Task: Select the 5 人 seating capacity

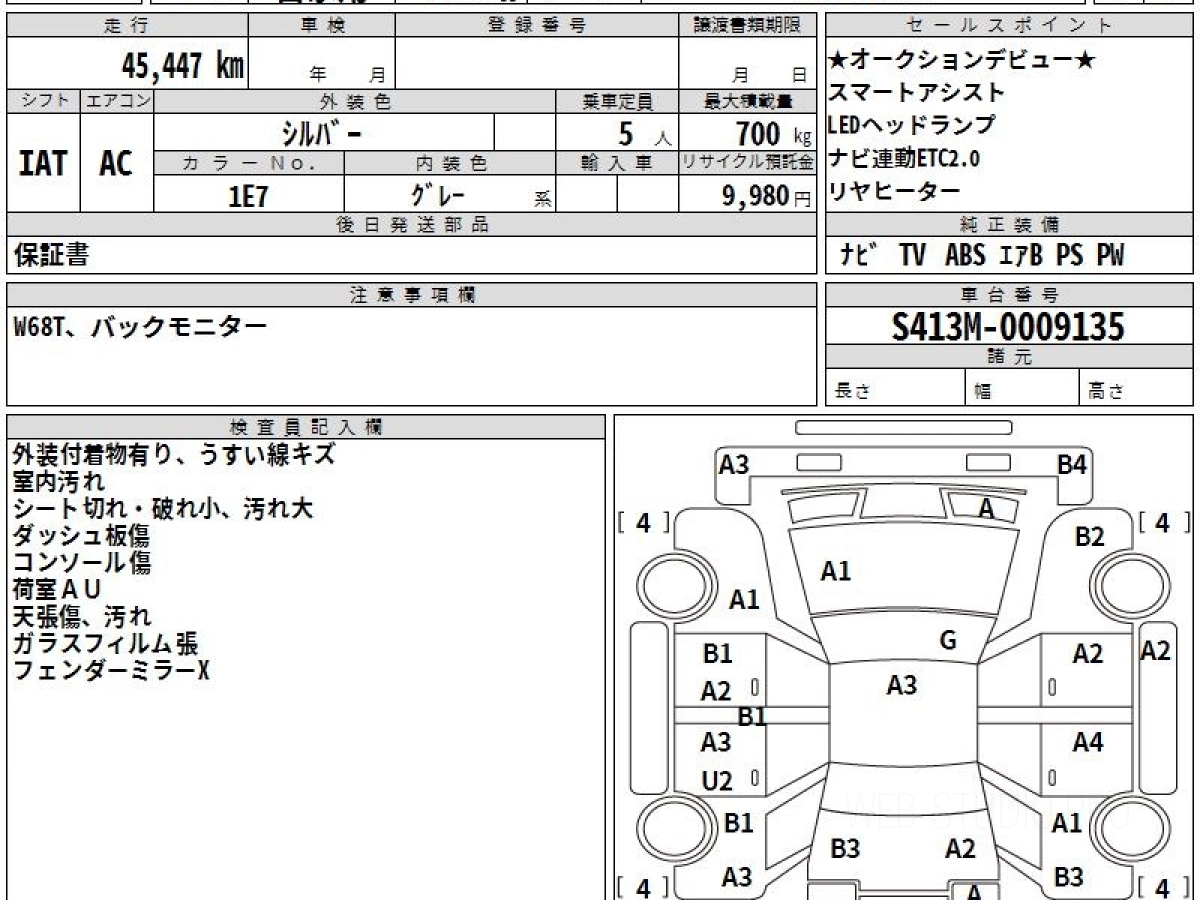Action: point(645,133)
